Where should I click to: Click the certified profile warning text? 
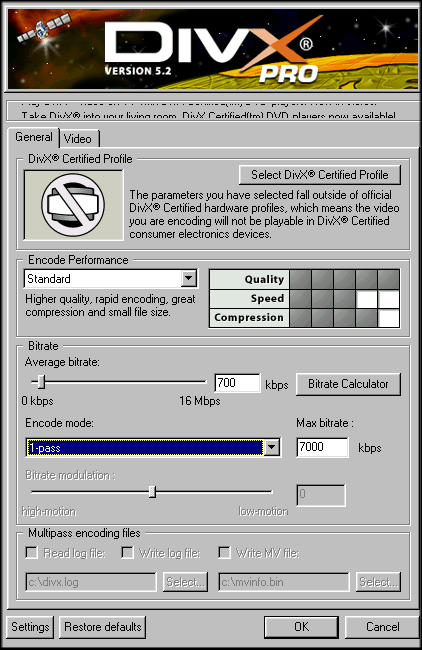[264, 214]
